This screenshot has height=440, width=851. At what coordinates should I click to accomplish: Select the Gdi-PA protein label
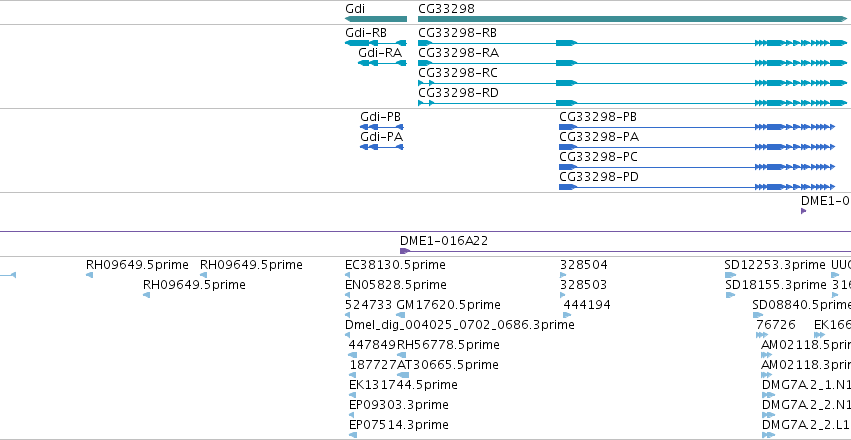[382, 137]
